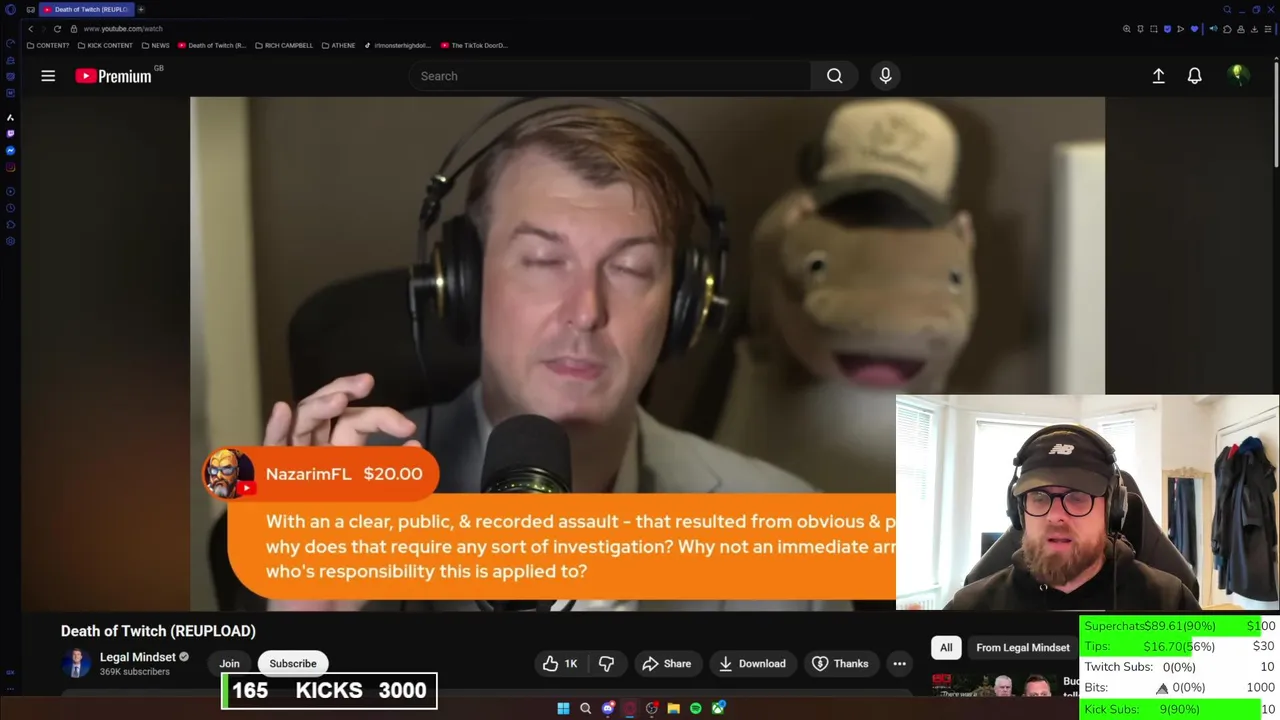The image size is (1280, 720).
Task: Open the browser downloads icon
Action: pos(1254,29)
